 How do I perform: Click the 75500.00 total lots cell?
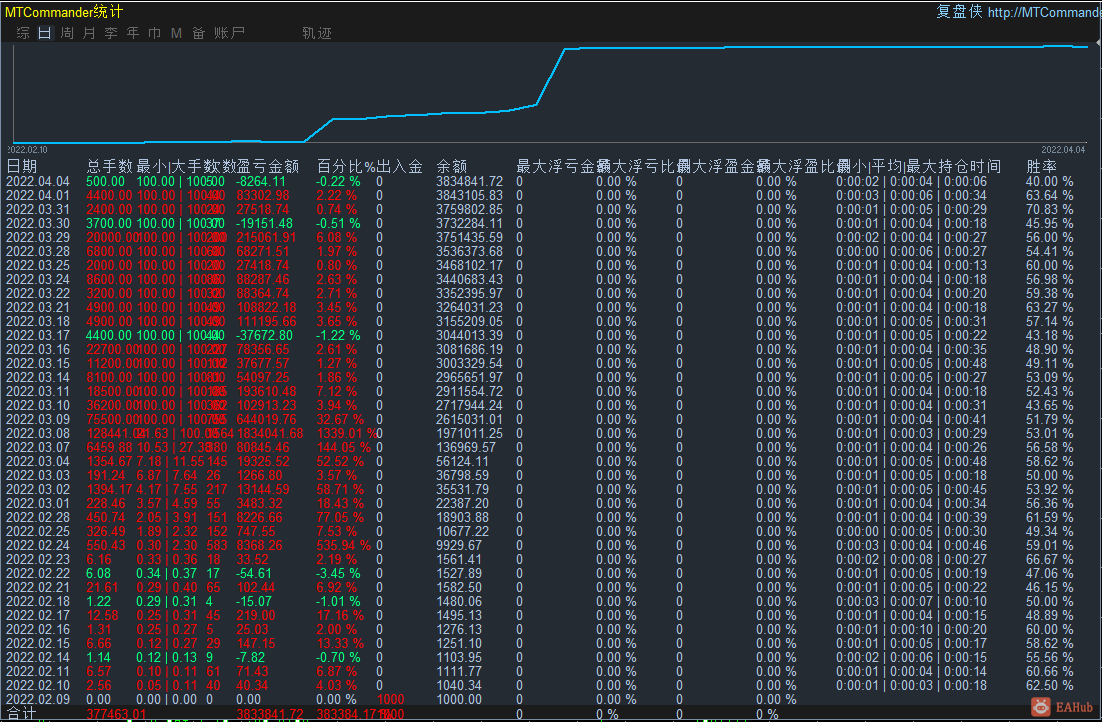click(x=112, y=419)
